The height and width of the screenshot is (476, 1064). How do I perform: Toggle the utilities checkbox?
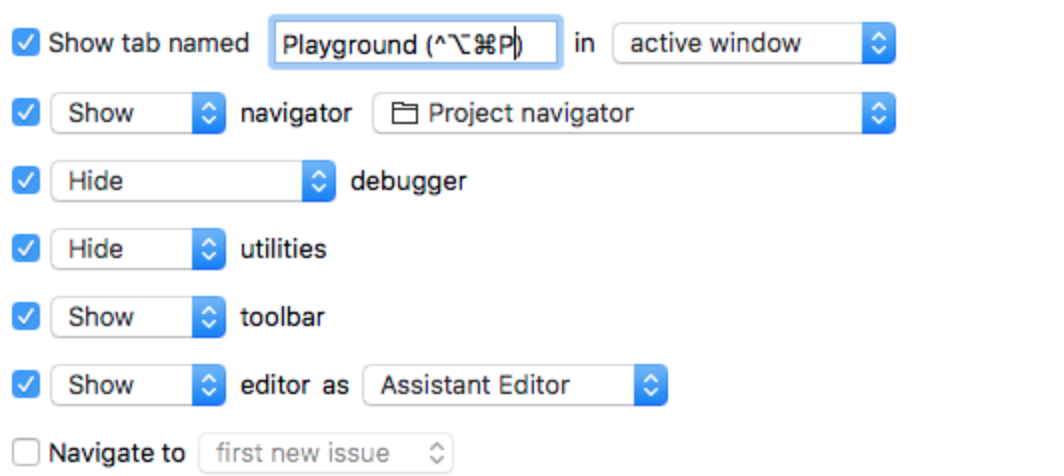click(26, 249)
